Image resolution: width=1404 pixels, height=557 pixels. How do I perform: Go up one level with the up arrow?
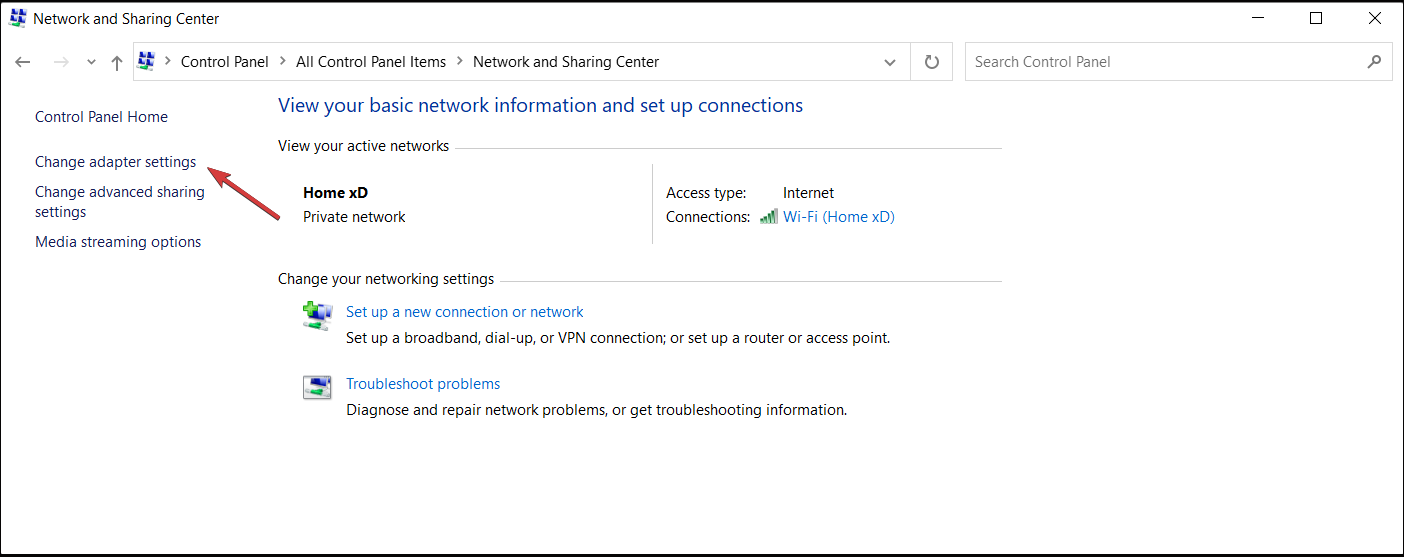pos(117,62)
